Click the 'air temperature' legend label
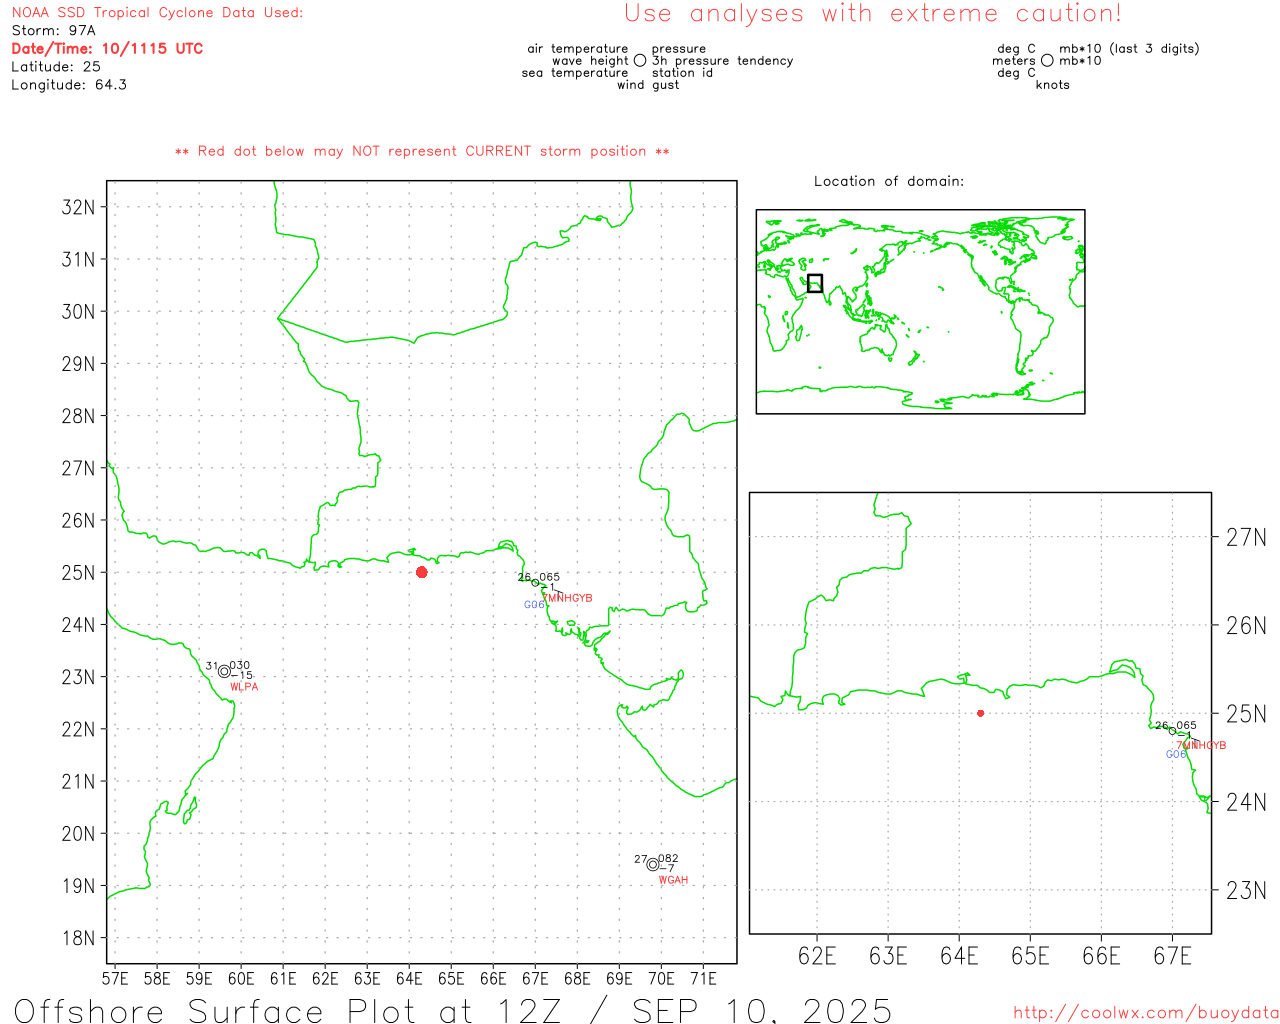Image resolution: width=1280 pixels, height=1024 pixels. 578,49
